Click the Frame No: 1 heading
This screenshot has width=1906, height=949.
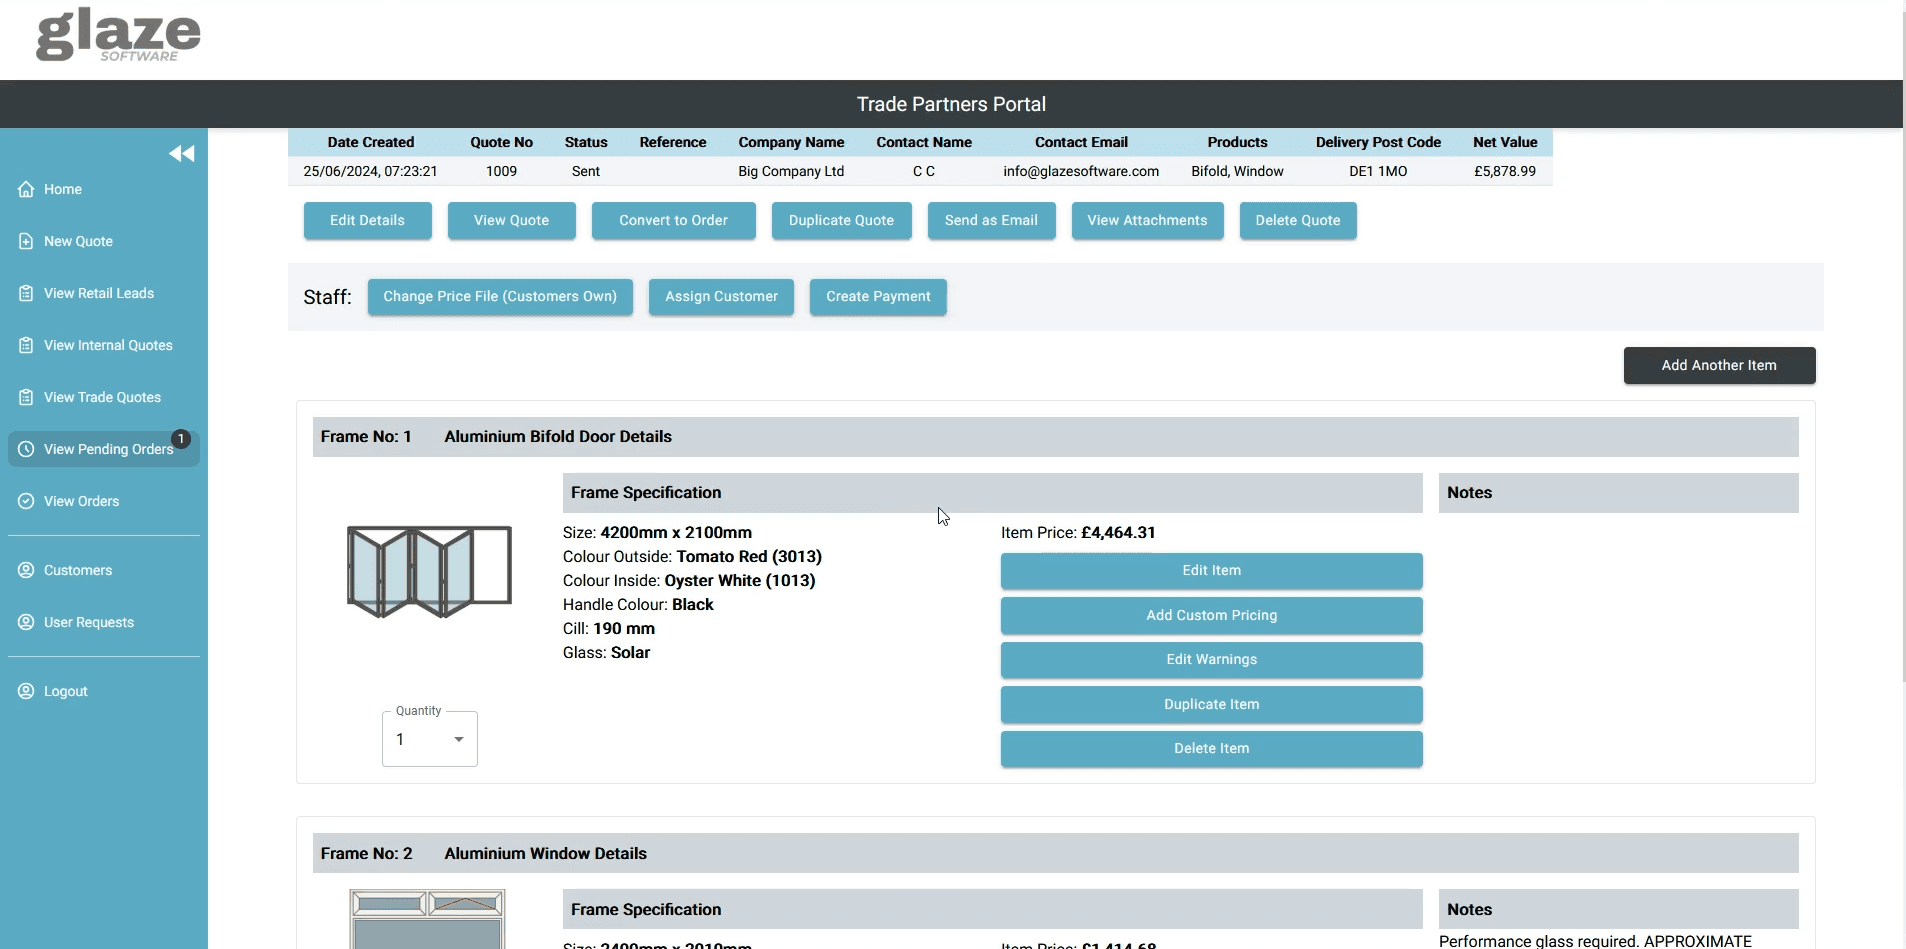click(366, 437)
